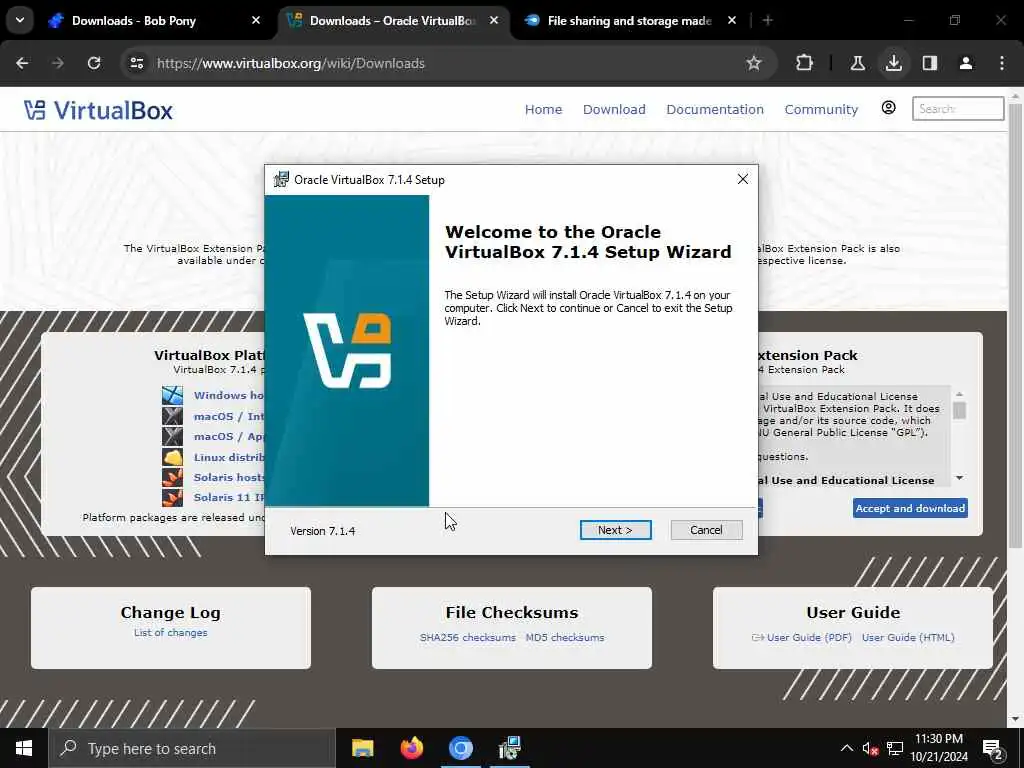Image resolution: width=1024 pixels, height=768 pixels.
Task: Open the SHA256 checksums link
Action: pos(468,637)
